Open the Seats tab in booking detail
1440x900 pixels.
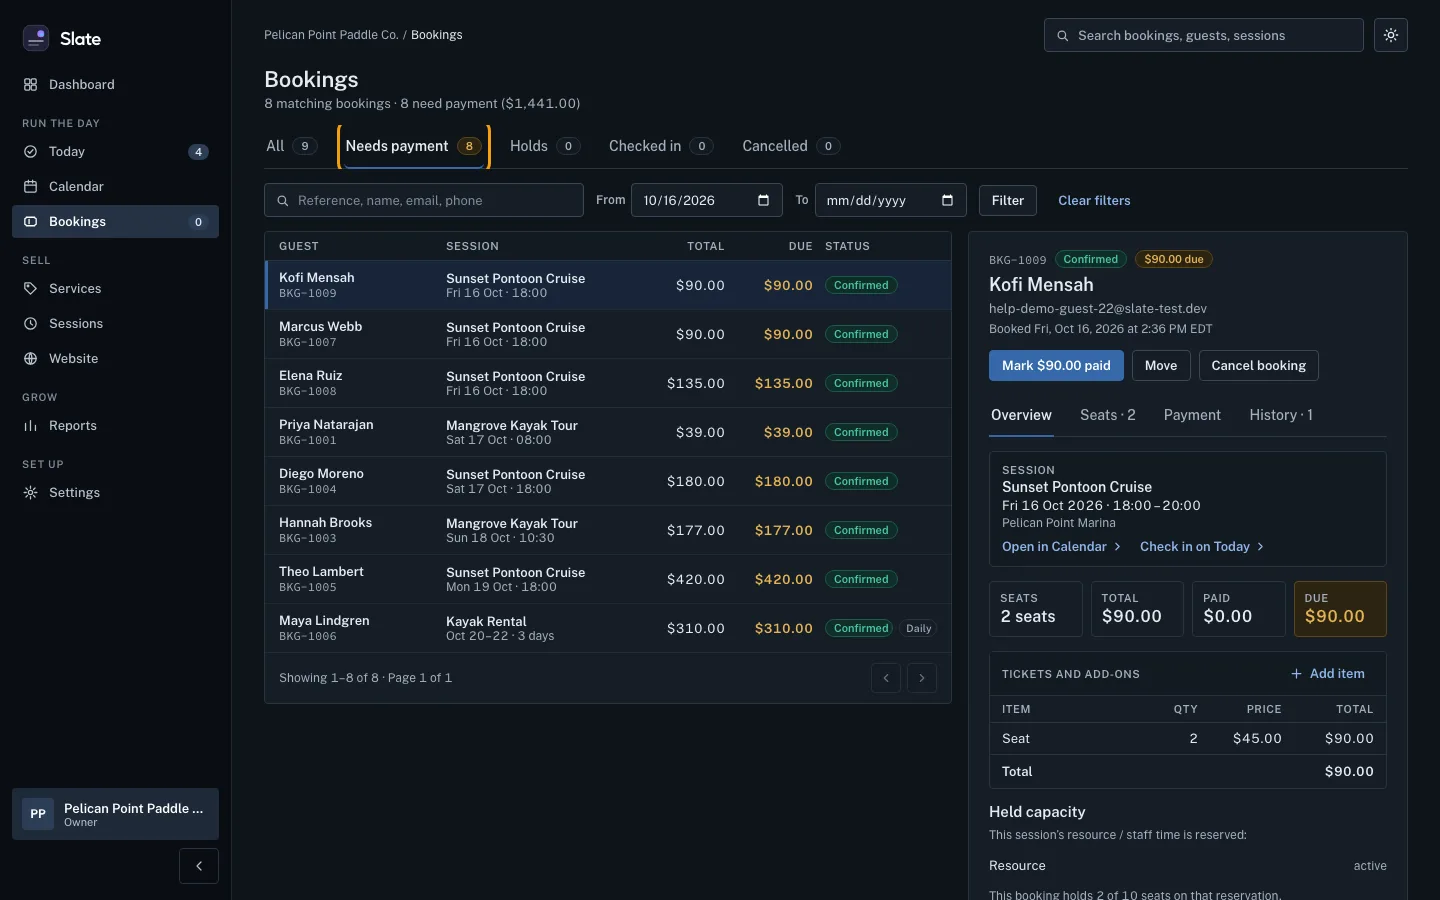(x=1108, y=415)
